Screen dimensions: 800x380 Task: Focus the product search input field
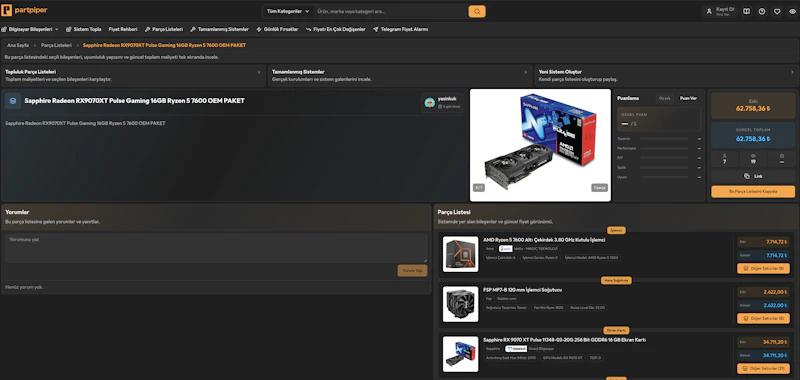[x=390, y=11]
